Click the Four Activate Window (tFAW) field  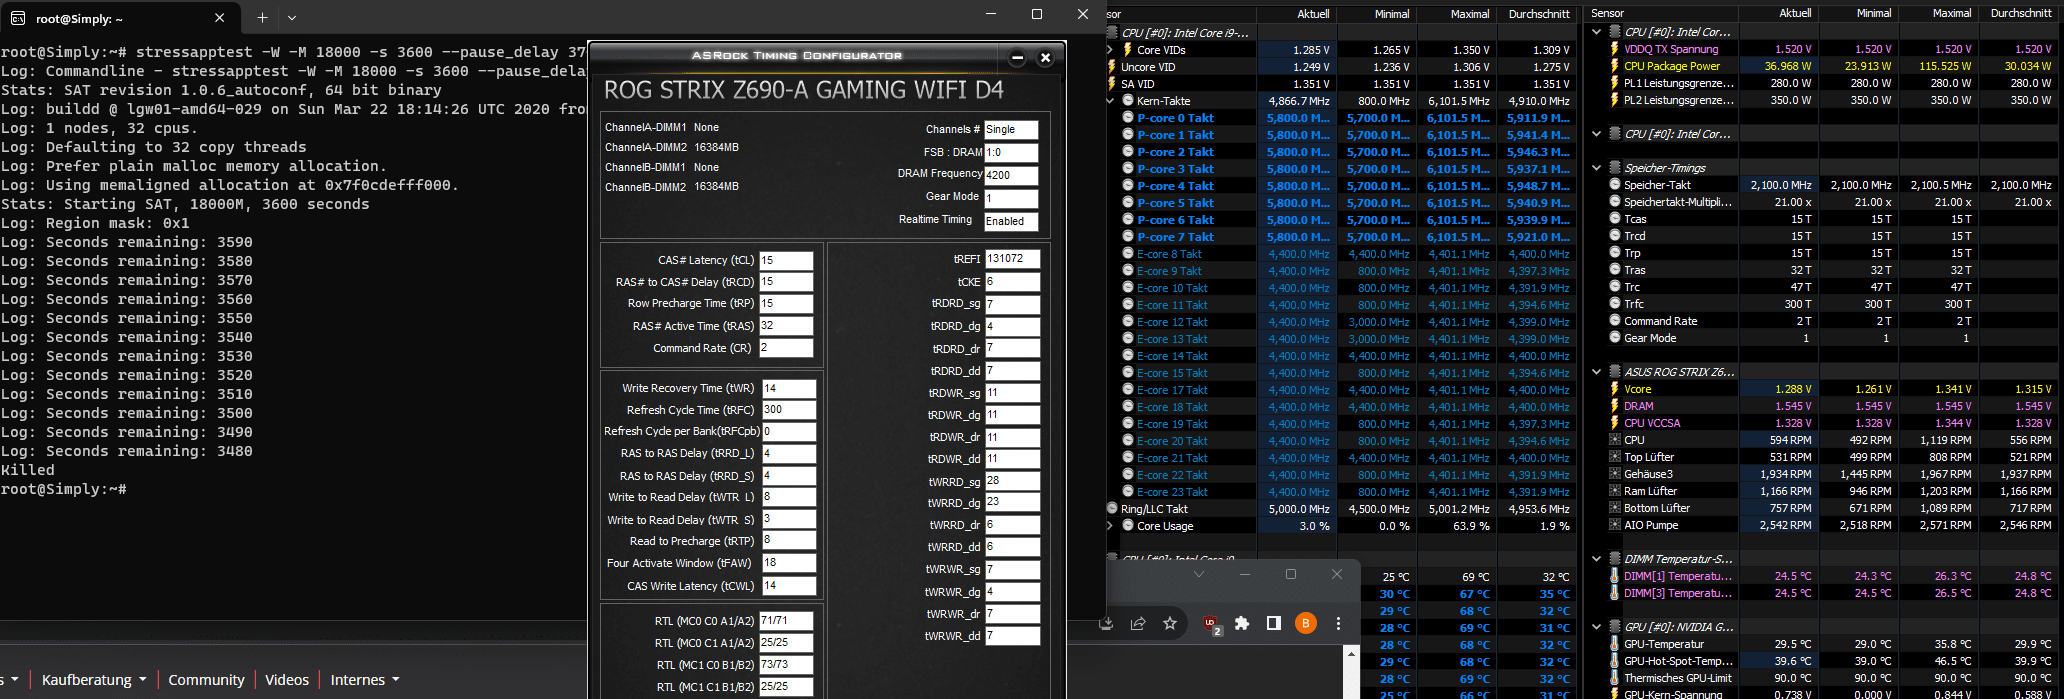point(789,563)
